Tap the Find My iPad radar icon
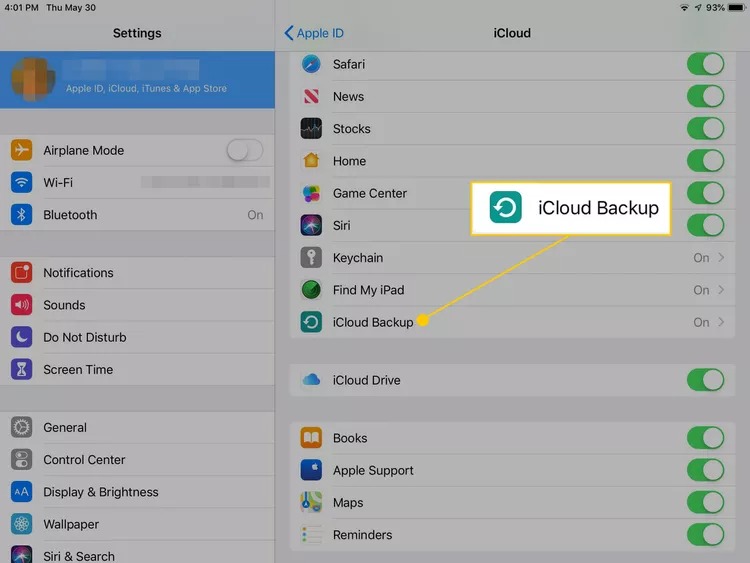Image resolution: width=750 pixels, height=563 pixels. 311,290
